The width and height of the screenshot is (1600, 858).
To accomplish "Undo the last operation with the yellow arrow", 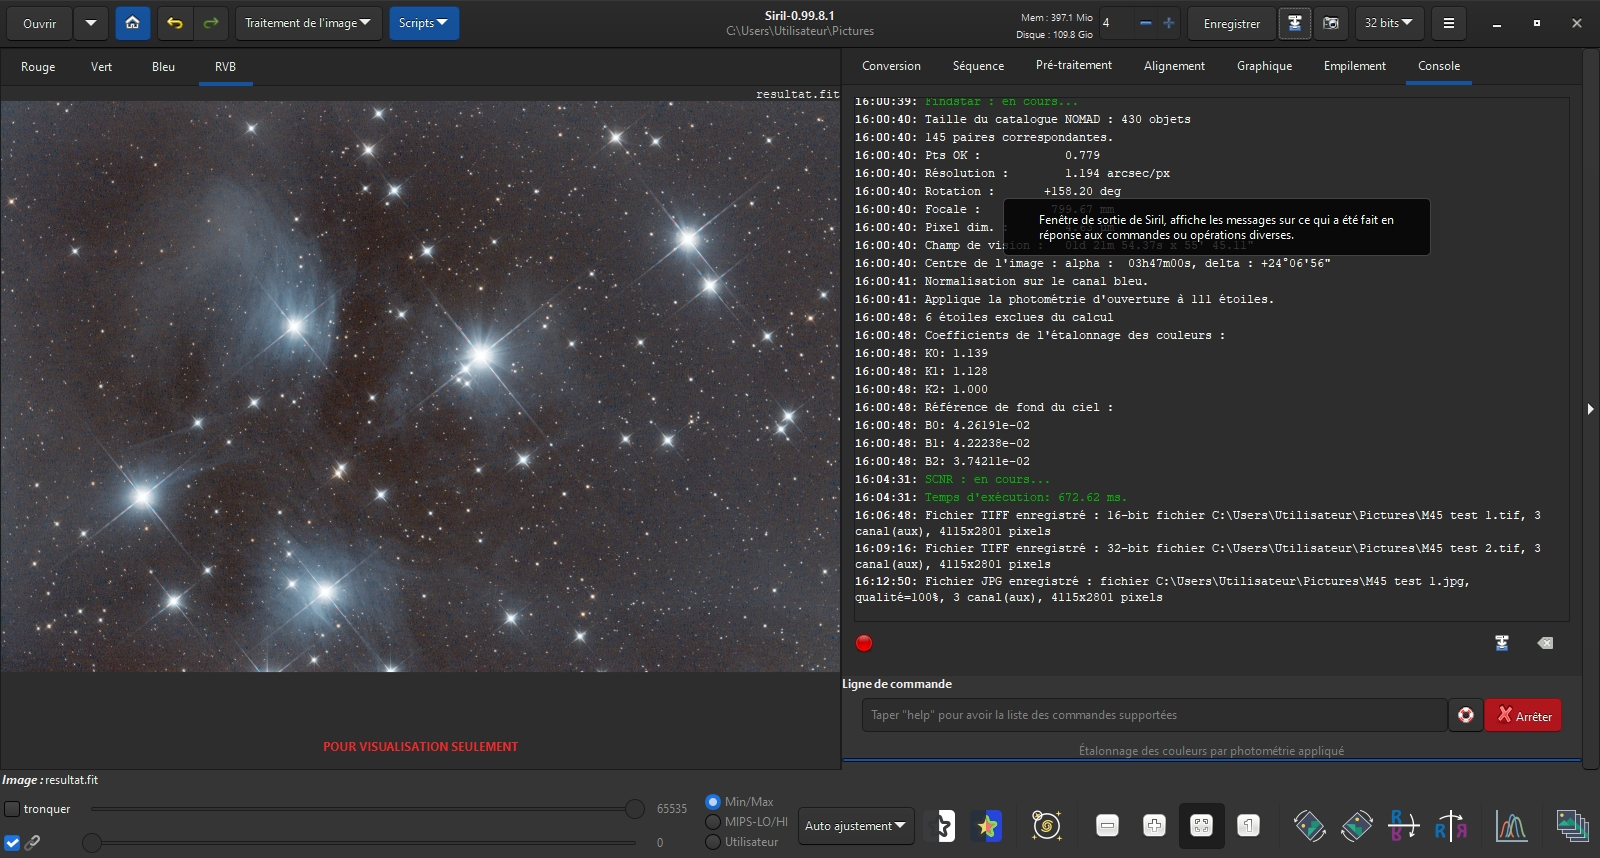I will point(175,23).
